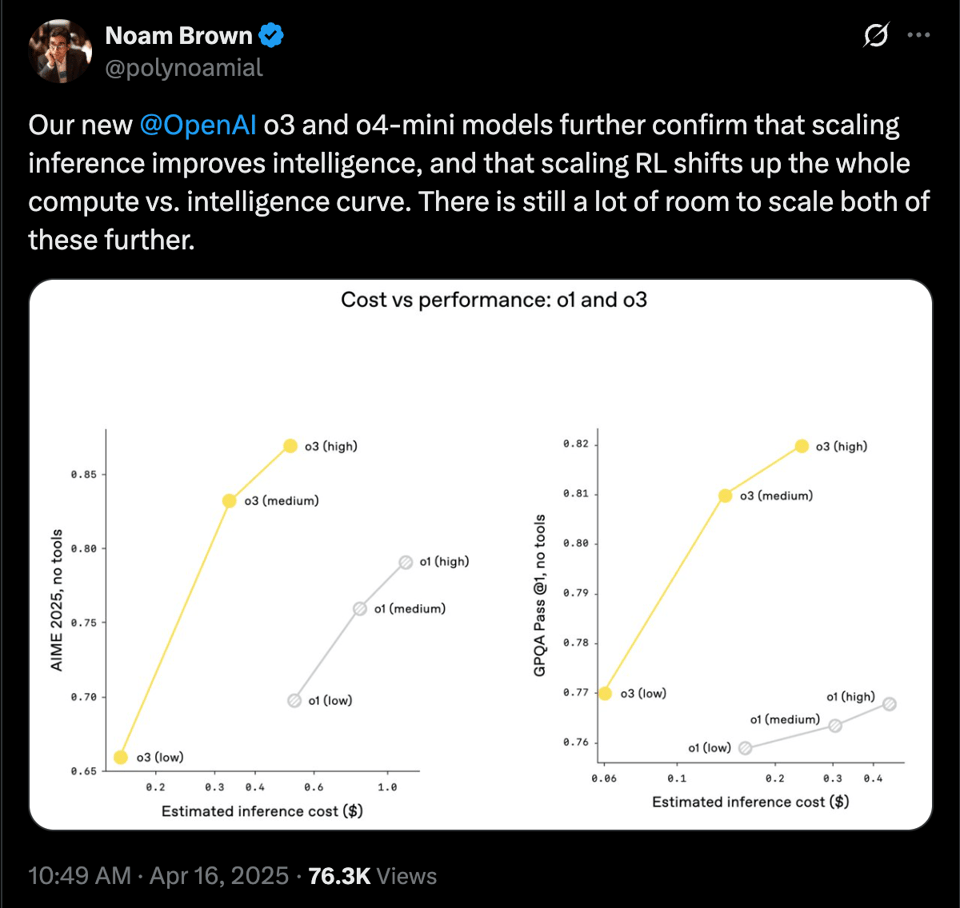This screenshot has width=960, height=908.
Task: Click the o3 (low) yellow dot on GPQA chart
Action: coord(605,693)
